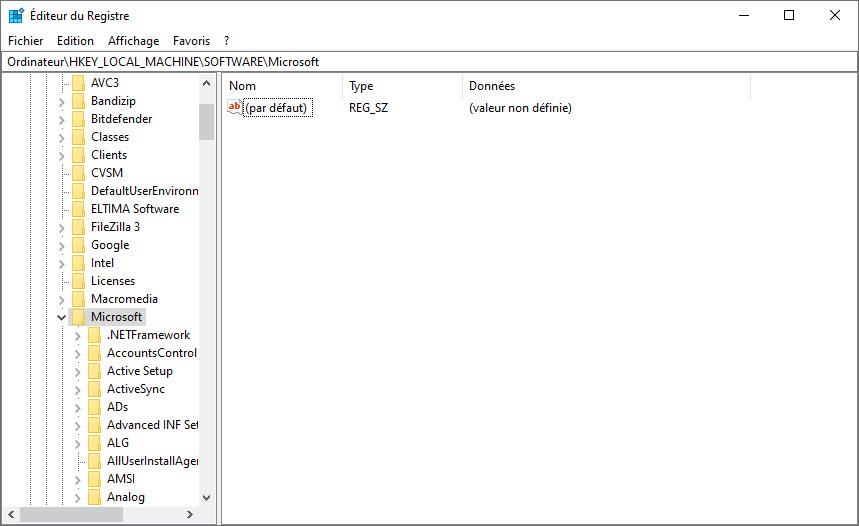Screen dimensions: 859x526
Task: Click the ALG folder icon
Action: (x=94, y=443)
